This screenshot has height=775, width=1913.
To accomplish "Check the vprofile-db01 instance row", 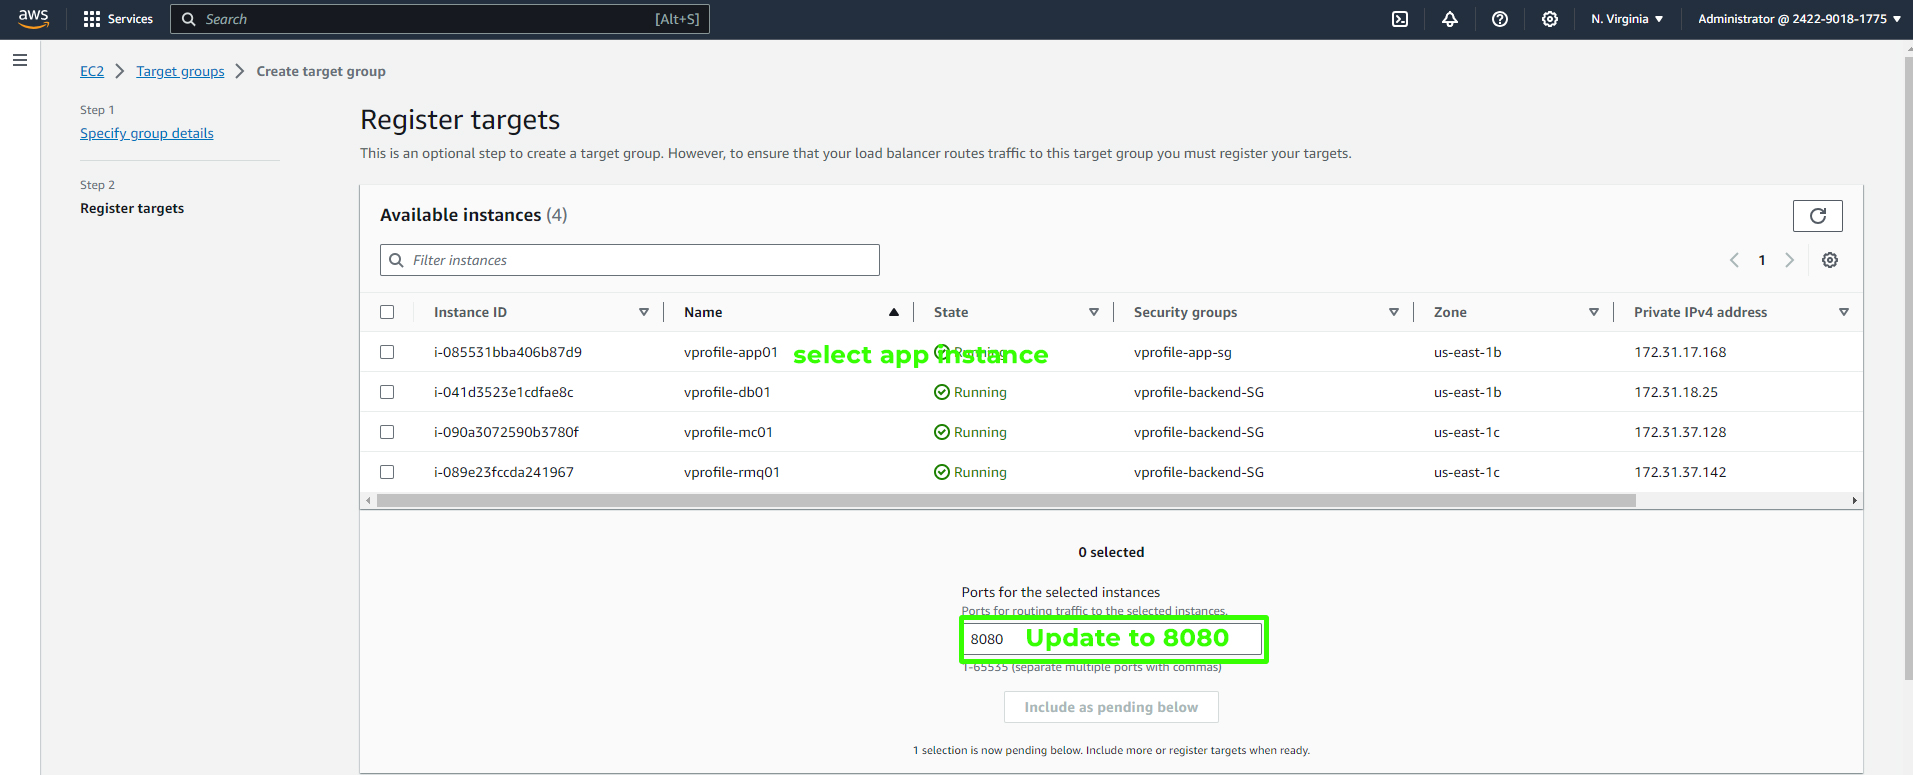I will pos(387,392).
